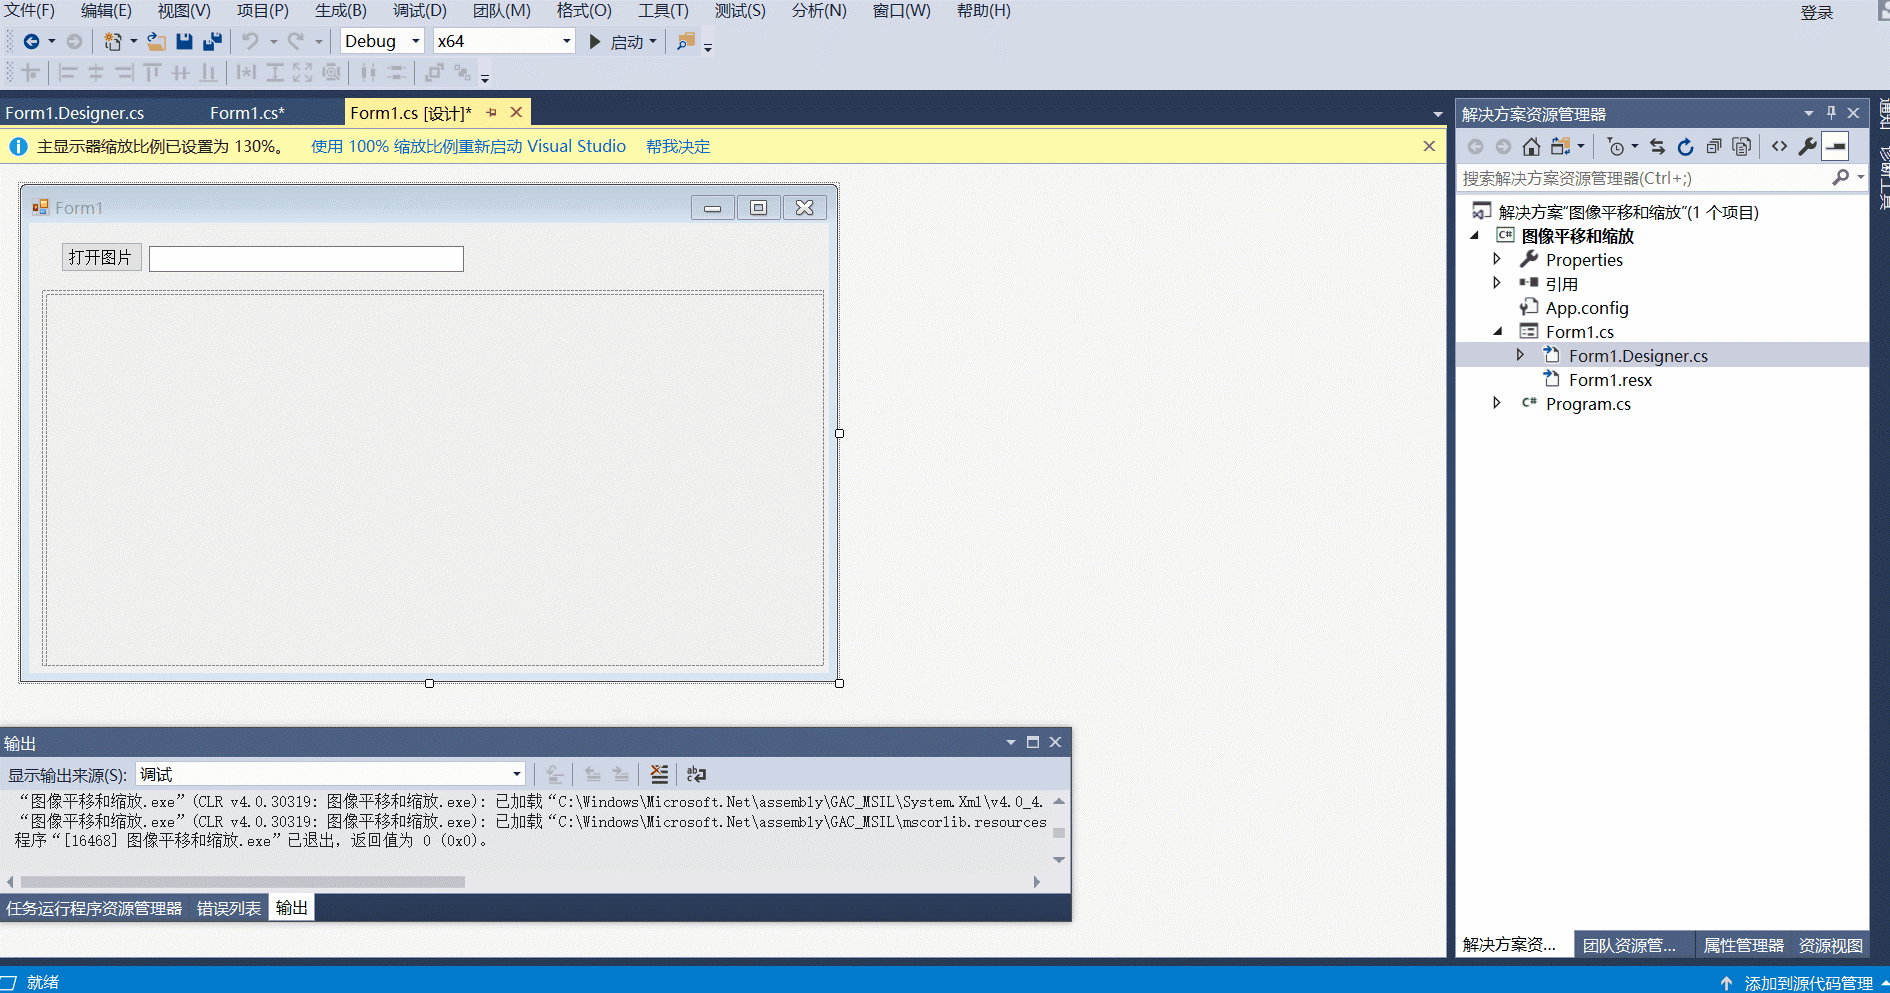Click the Navigate Backward arrow in toolbar
Viewport: 1890px width, 993px height.
pyautogui.click(x=31, y=41)
